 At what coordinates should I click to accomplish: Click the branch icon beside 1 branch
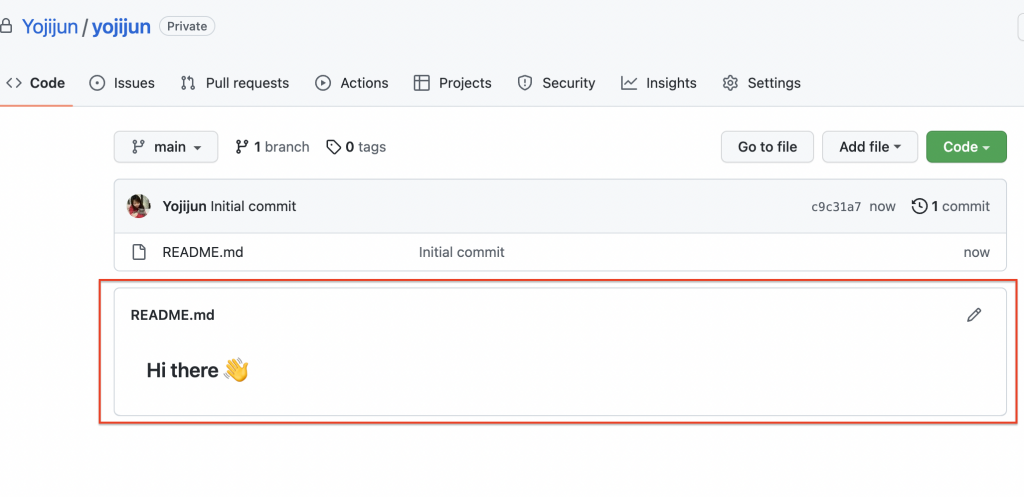242,147
